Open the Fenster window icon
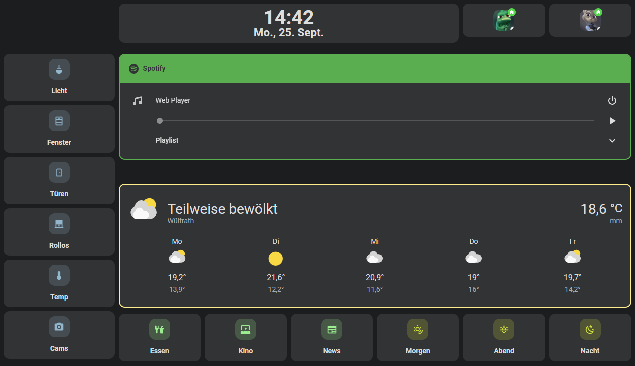The image size is (635, 366). (59, 121)
